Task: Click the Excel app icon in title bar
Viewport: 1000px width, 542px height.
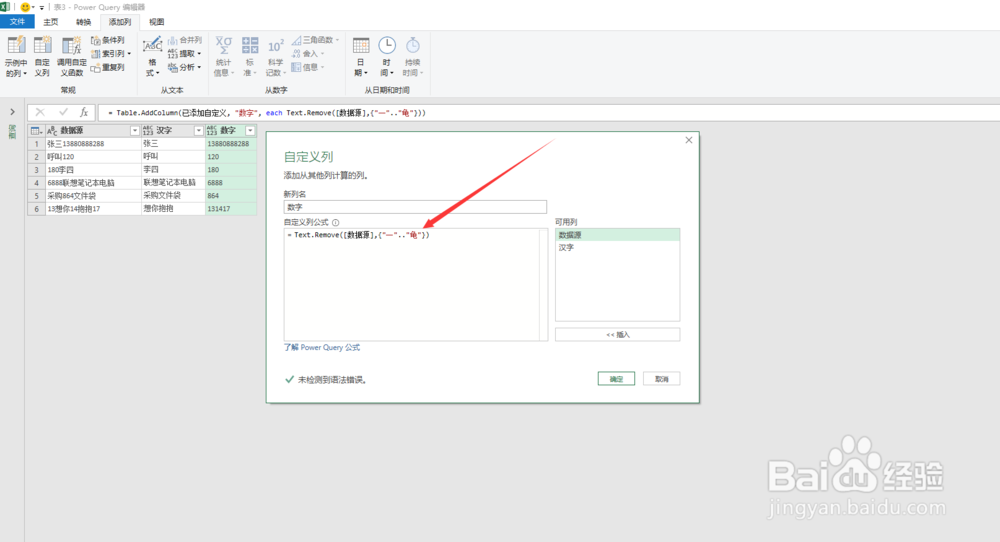Action: pyautogui.click(x=5, y=7)
